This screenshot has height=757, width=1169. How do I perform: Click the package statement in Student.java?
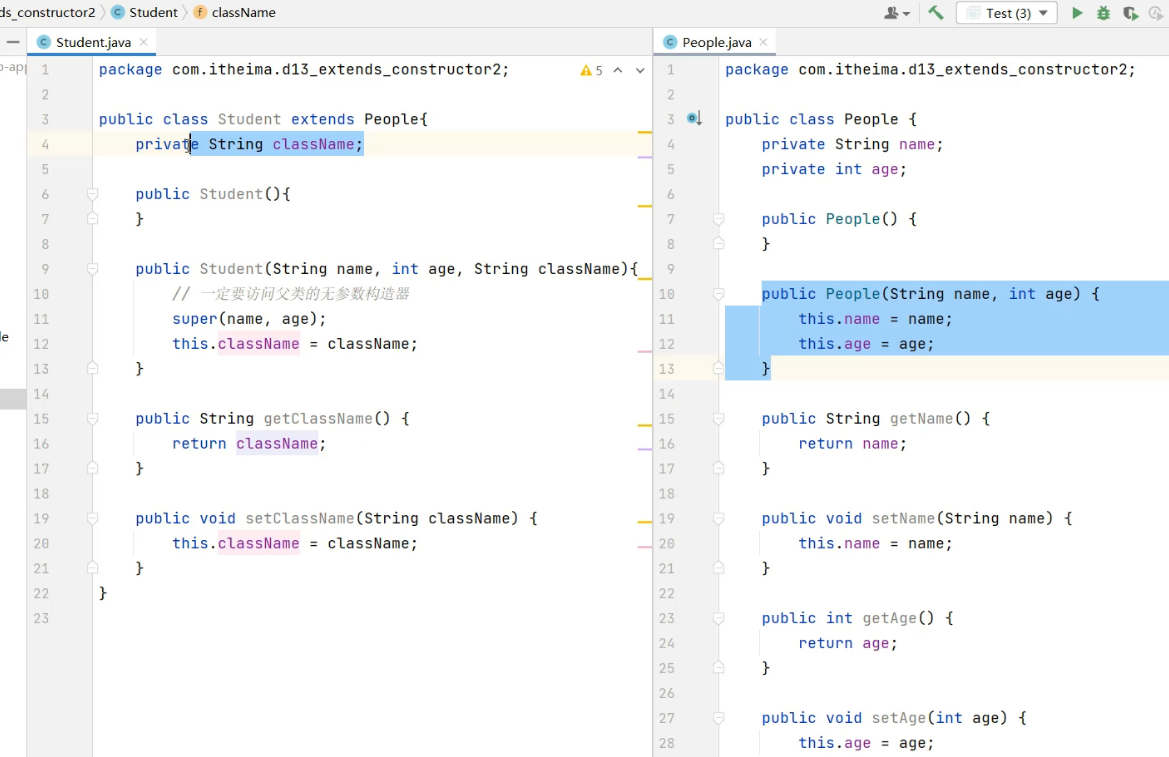point(303,69)
